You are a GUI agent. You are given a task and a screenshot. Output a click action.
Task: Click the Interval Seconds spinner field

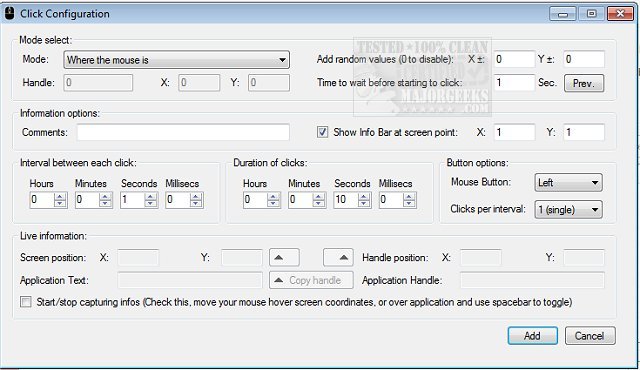pos(139,200)
